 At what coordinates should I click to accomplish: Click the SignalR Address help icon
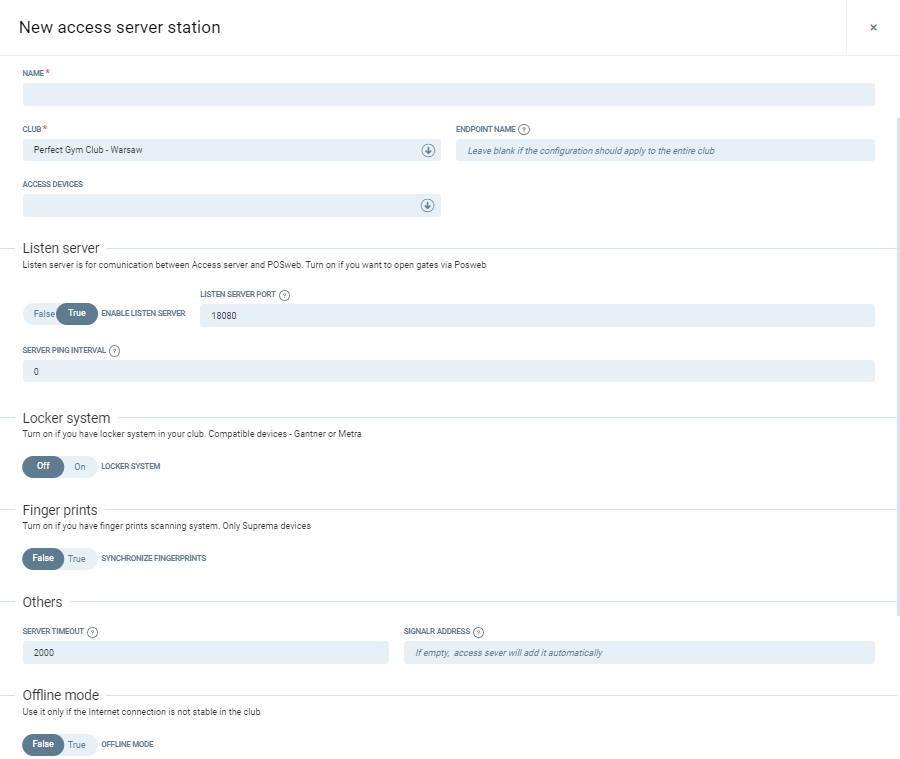coord(478,632)
